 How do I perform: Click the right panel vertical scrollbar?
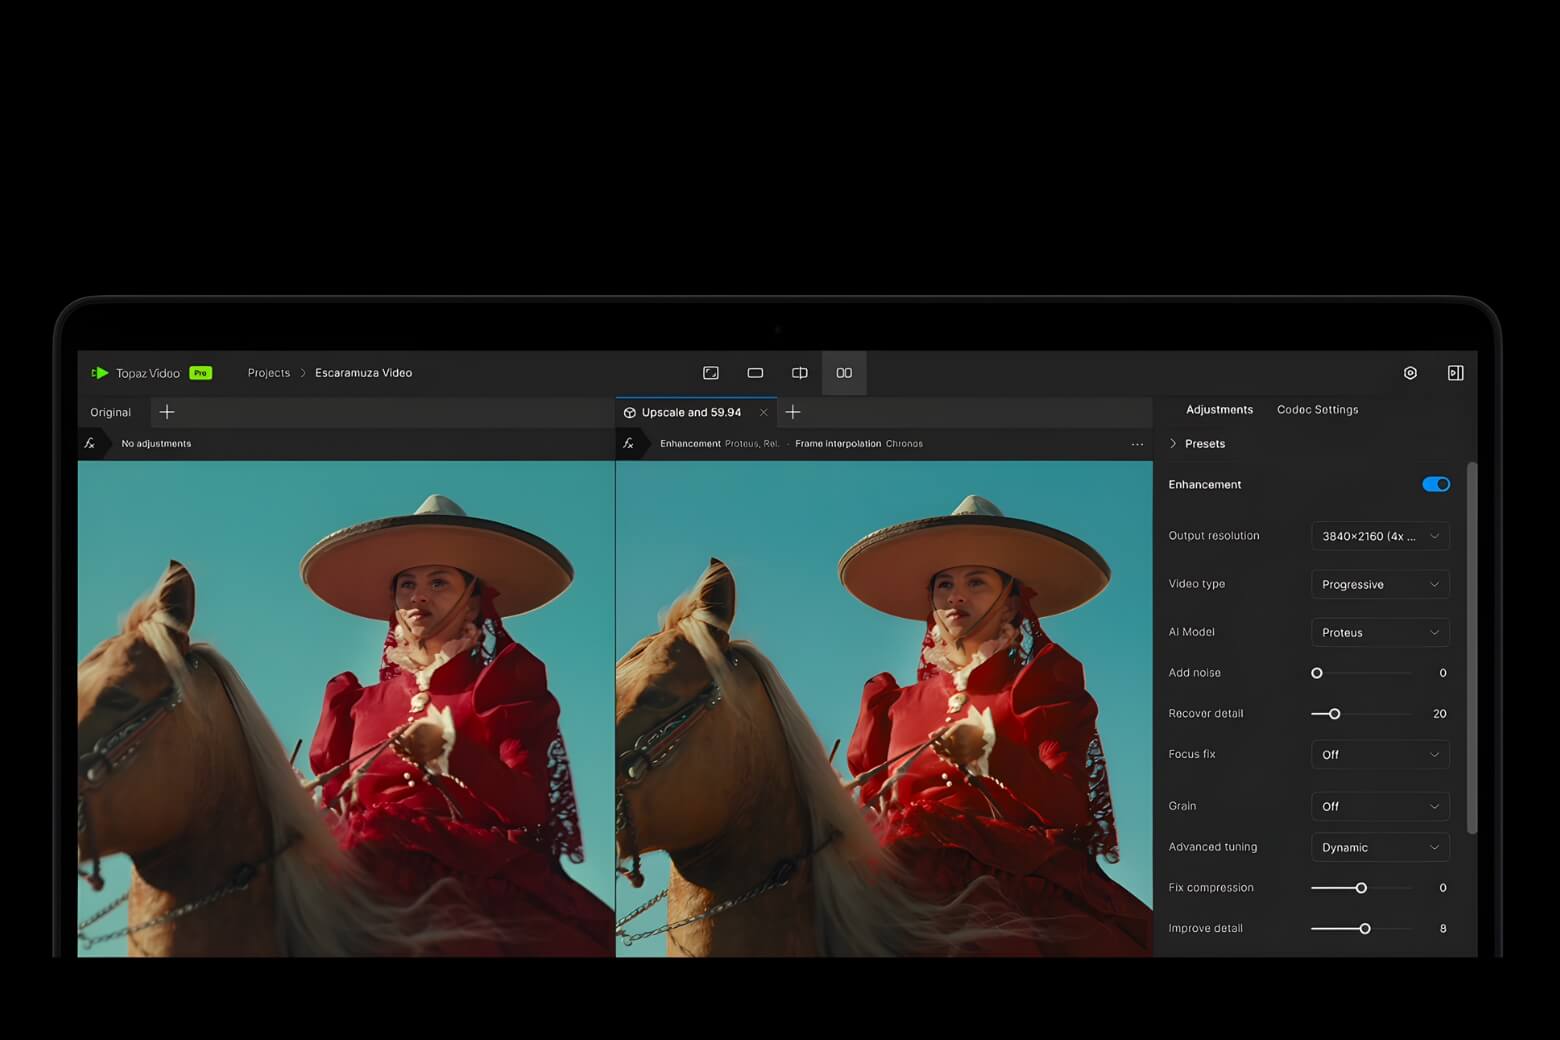pyautogui.click(x=1471, y=648)
